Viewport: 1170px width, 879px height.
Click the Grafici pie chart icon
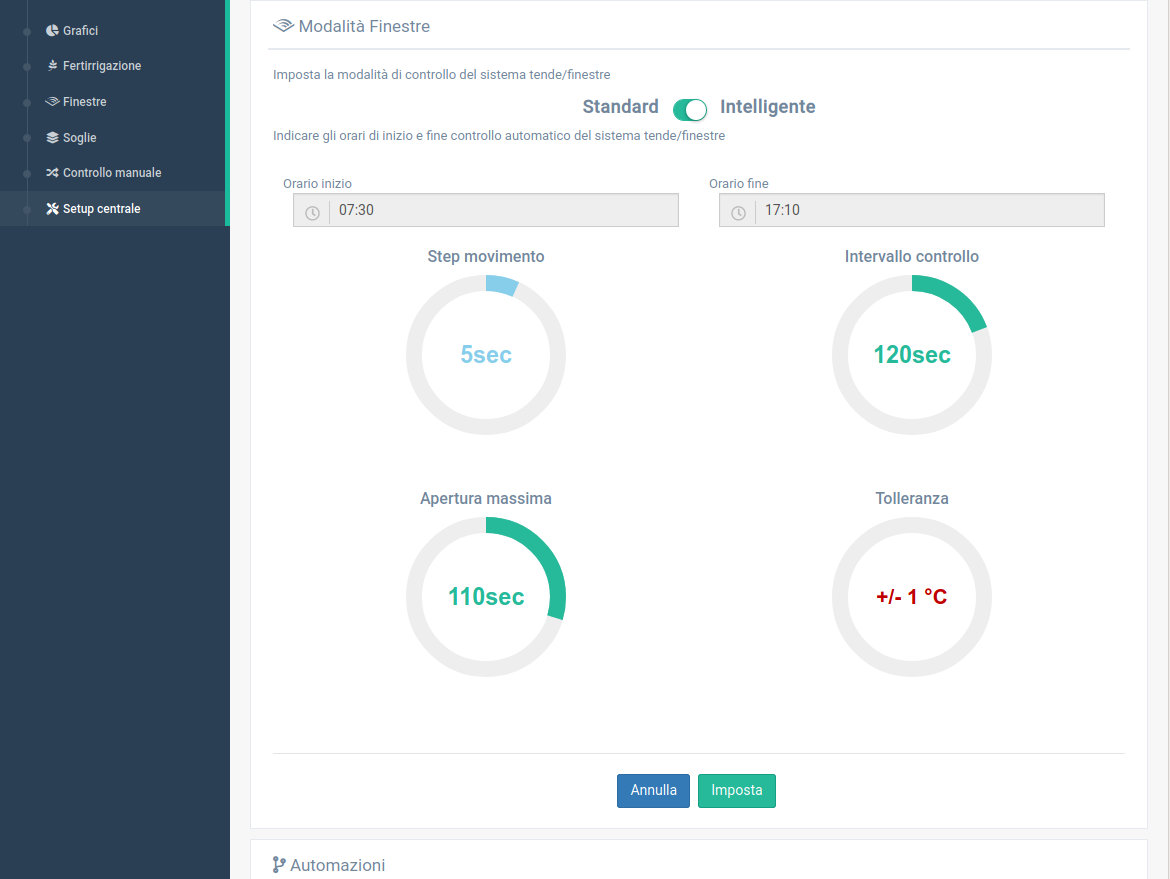52,31
